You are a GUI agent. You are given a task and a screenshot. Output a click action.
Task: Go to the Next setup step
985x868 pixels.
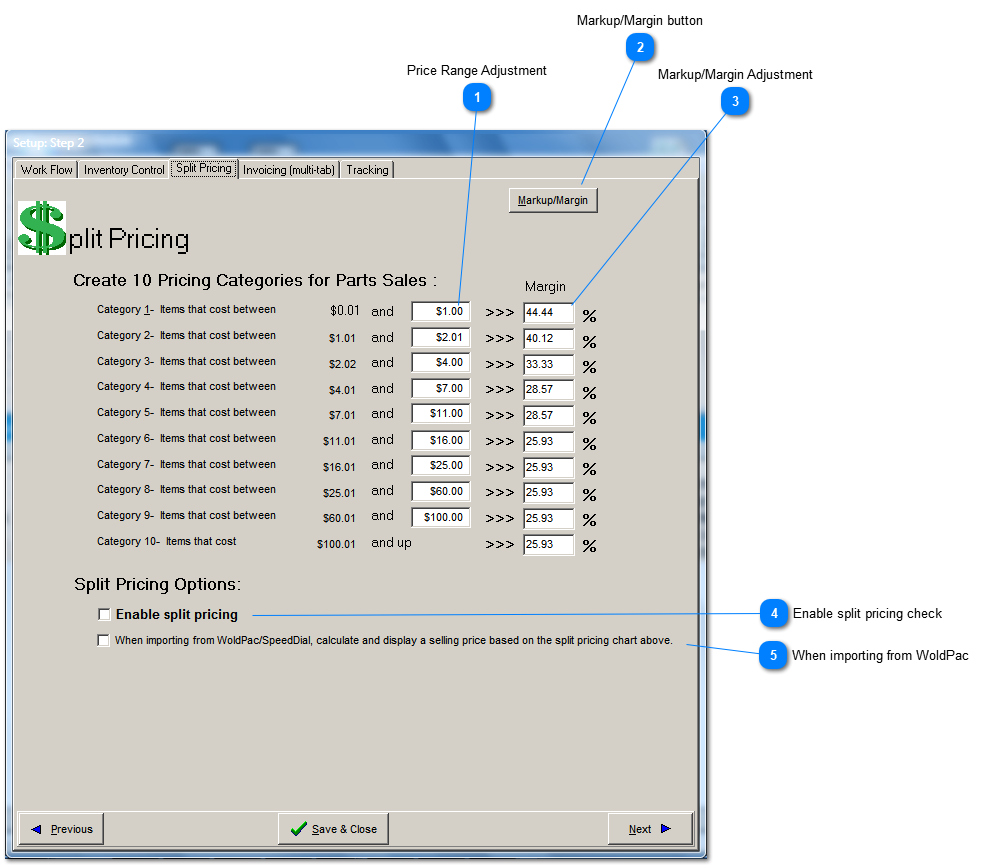pos(649,829)
